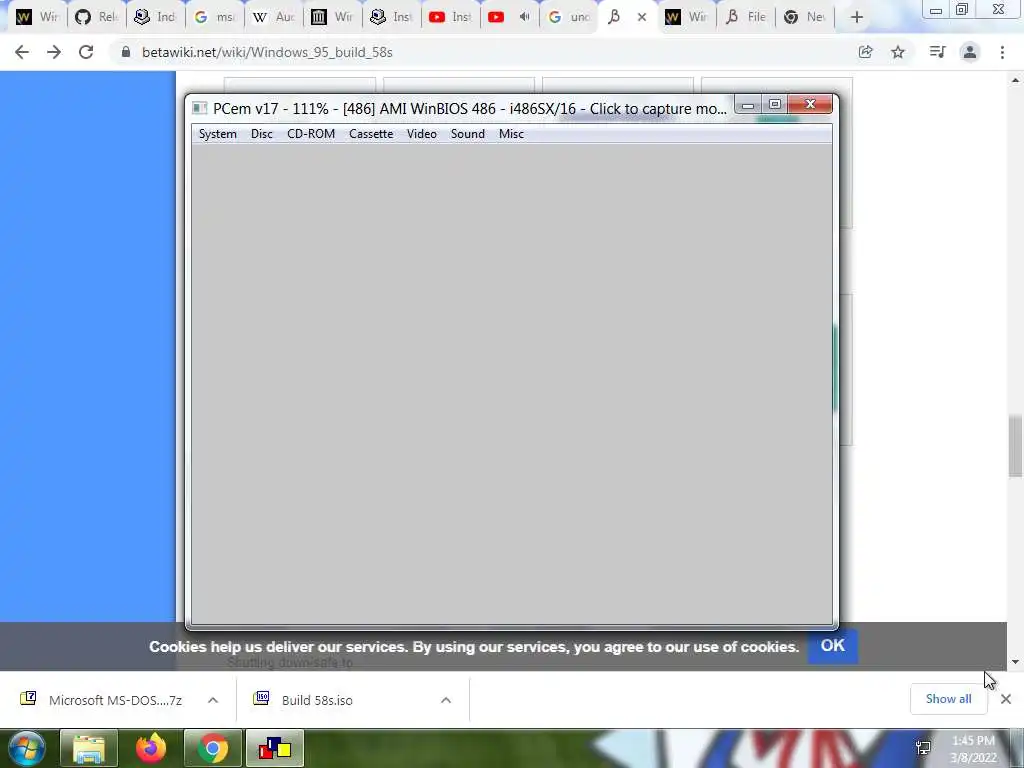The height and width of the screenshot is (768, 1024).
Task: Open the CD-ROM menu in PCem
Action: (x=311, y=134)
